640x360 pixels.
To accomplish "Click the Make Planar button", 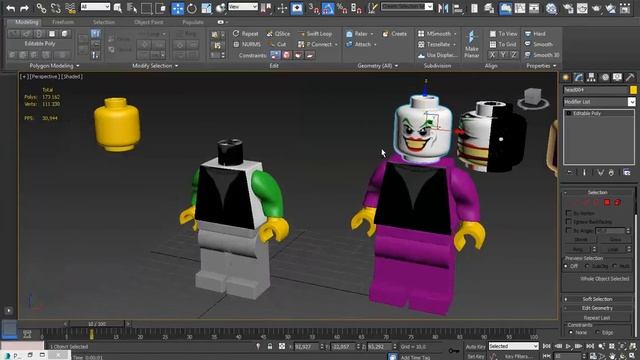I will point(471,44).
